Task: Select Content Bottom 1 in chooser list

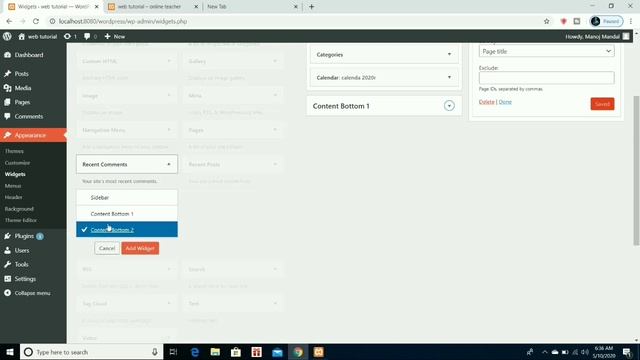Action: (127, 214)
